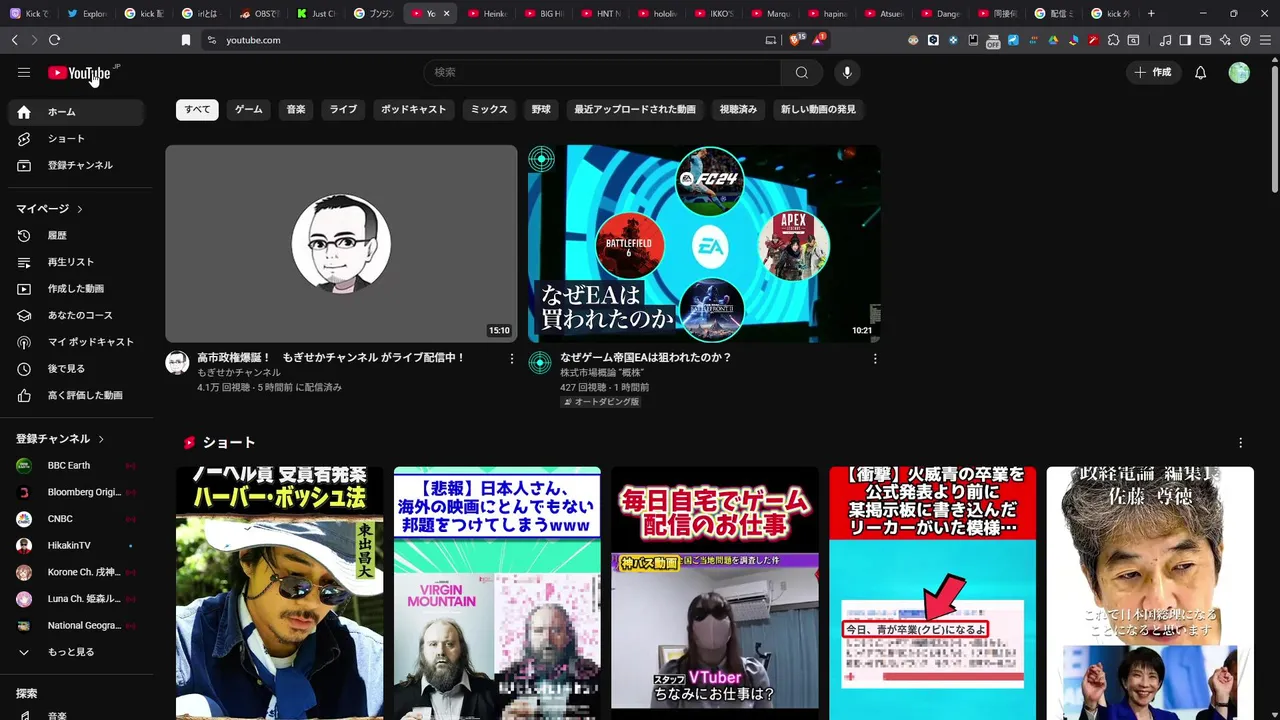This screenshot has width=1280, height=720.
Task: Click the 高市政権爆誕 video title
Action: point(331,357)
